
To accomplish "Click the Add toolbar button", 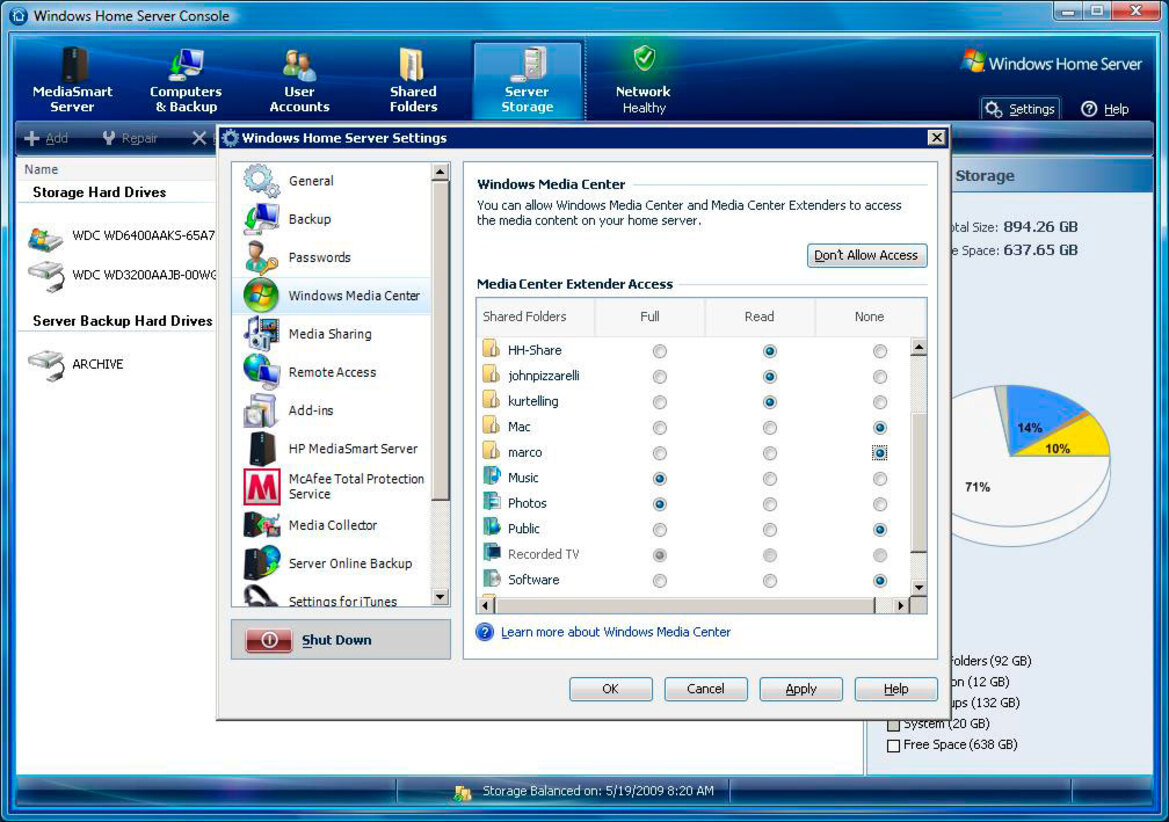I will pos(46,138).
